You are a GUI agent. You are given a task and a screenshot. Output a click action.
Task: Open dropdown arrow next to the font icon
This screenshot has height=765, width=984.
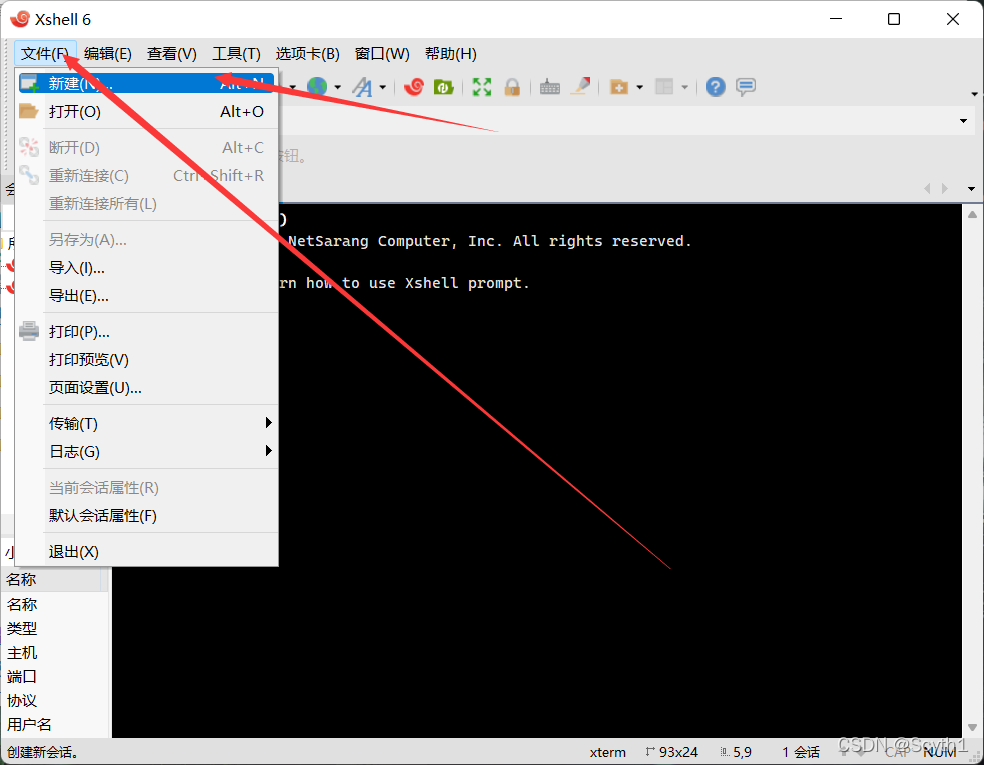tap(382, 87)
